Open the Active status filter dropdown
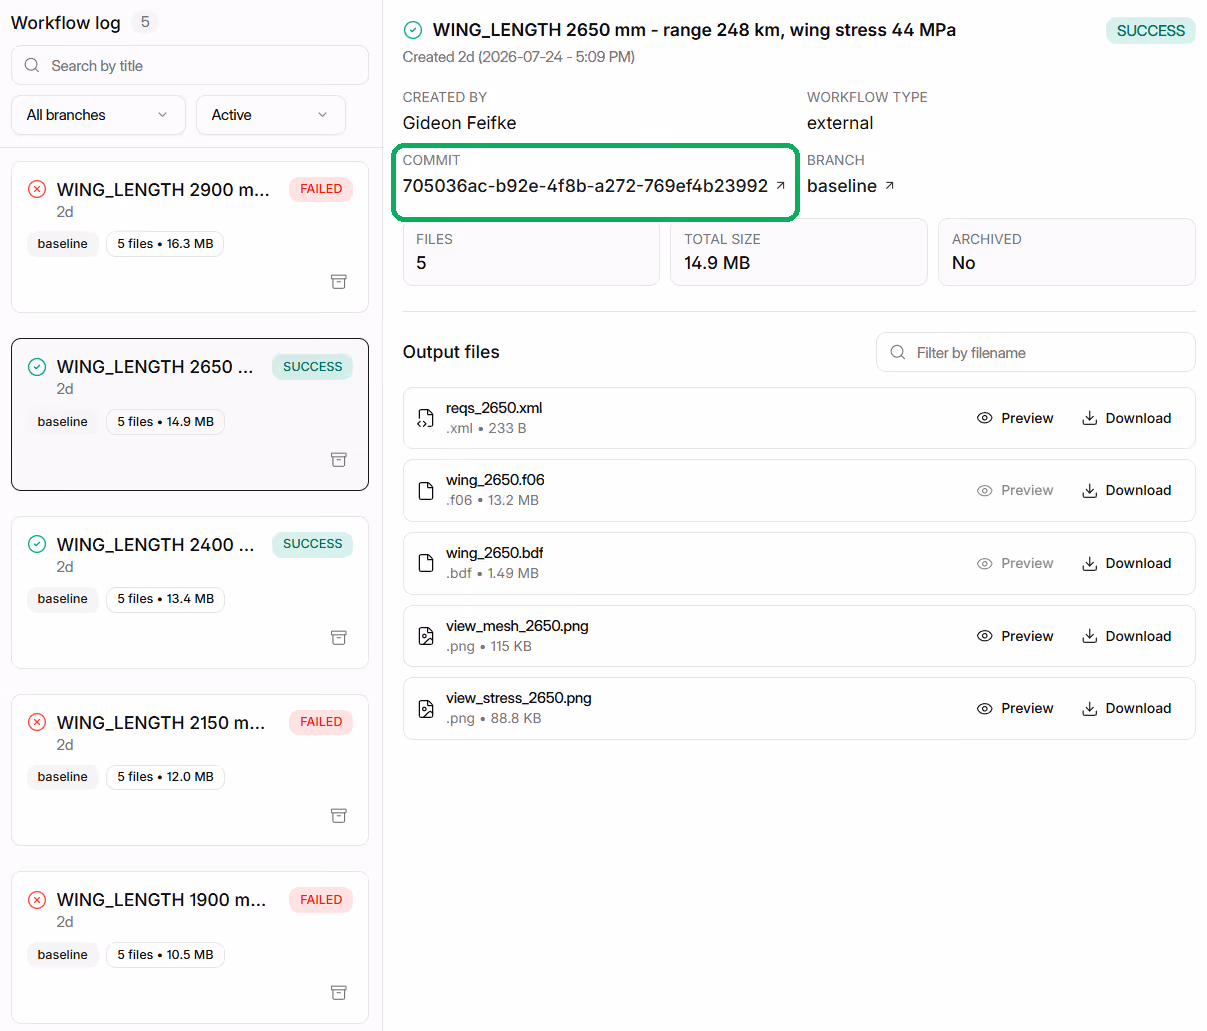1207x1031 pixels. tap(271, 115)
